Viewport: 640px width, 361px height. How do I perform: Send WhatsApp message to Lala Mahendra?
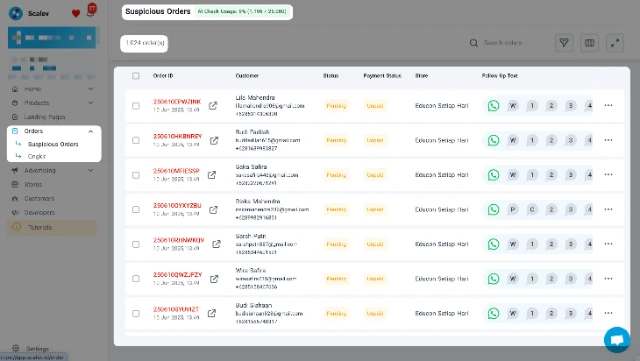click(x=493, y=106)
